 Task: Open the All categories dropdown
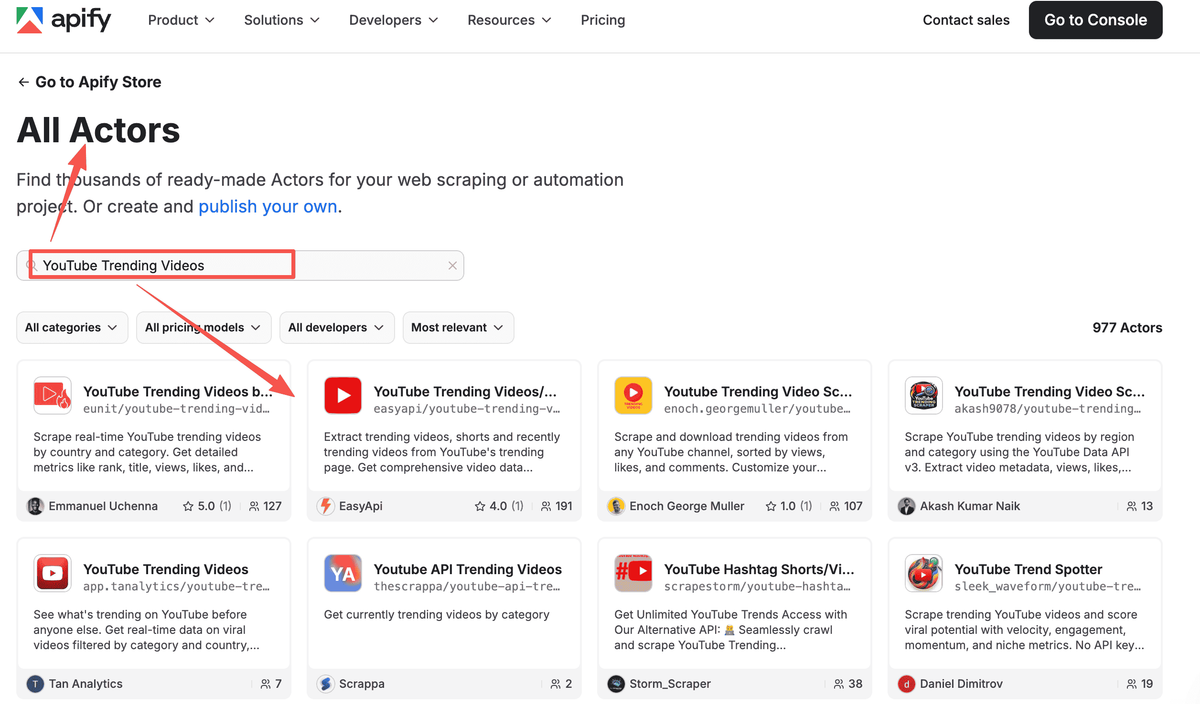click(x=72, y=328)
